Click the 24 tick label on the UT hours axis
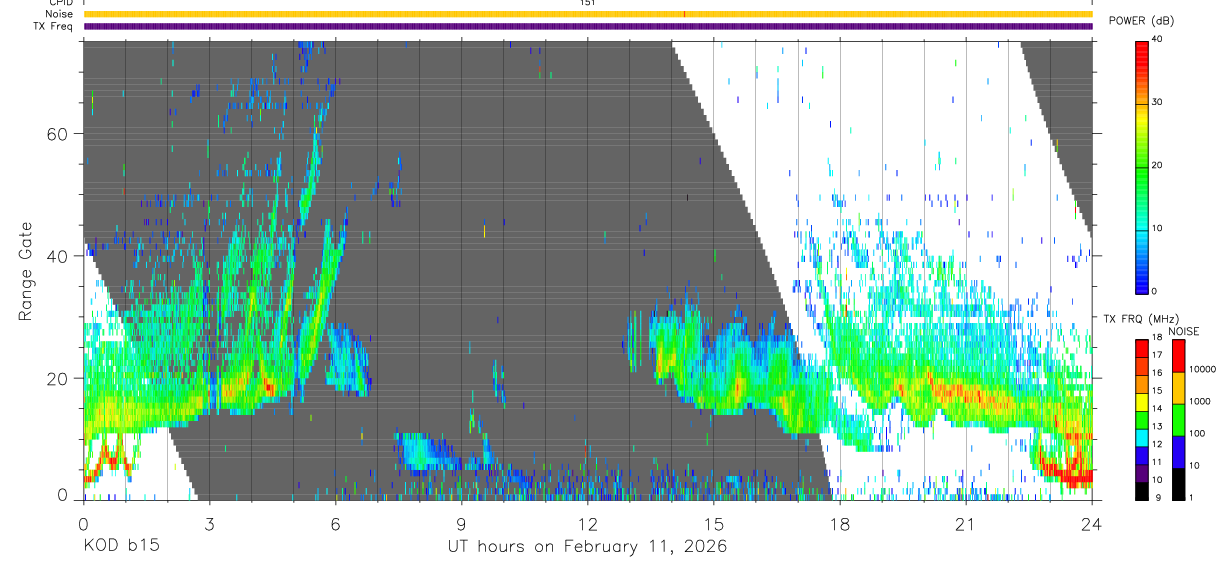The height and width of the screenshot is (567, 1228). 1092,523
